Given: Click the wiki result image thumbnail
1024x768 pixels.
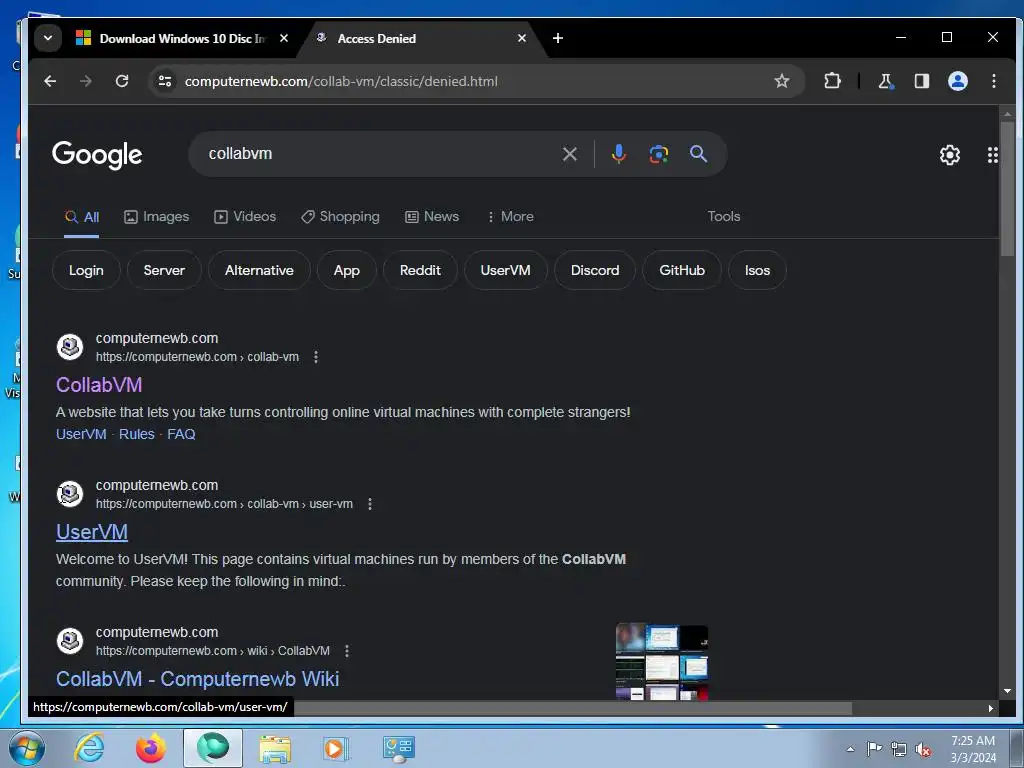Looking at the screenshot, I should coord(662,662).
